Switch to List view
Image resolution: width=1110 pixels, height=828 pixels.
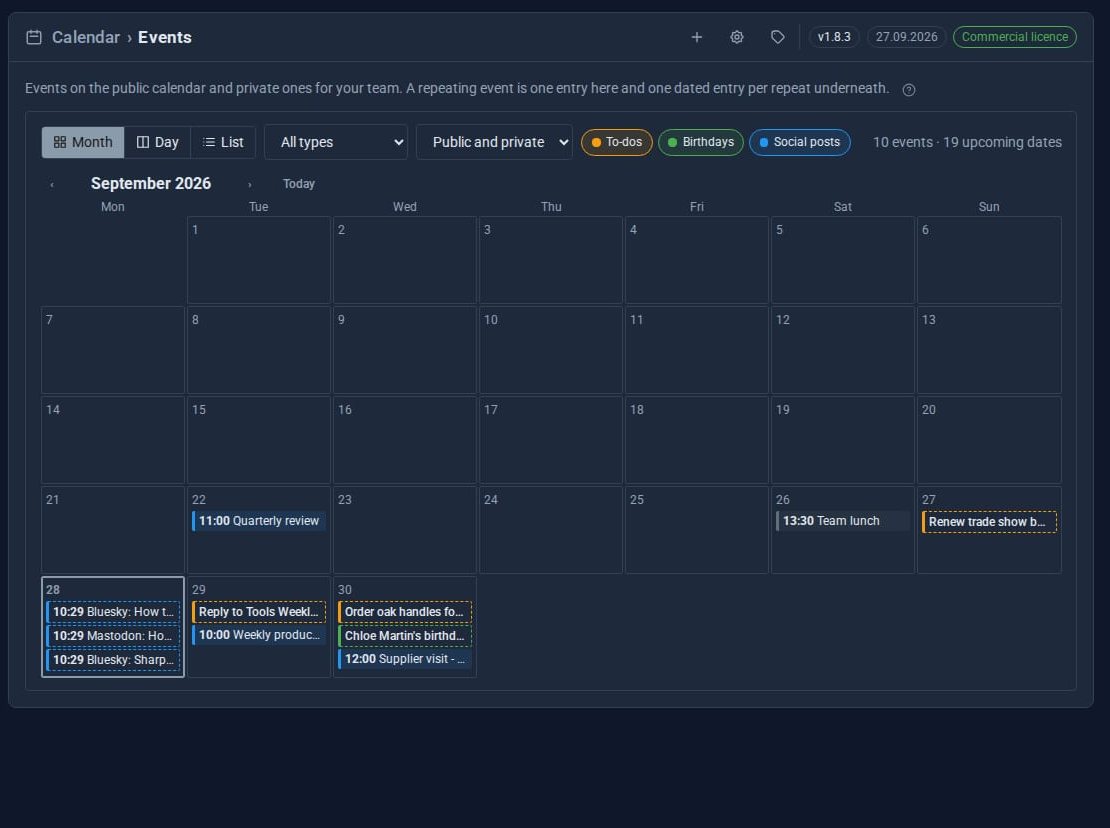(223, 142)
